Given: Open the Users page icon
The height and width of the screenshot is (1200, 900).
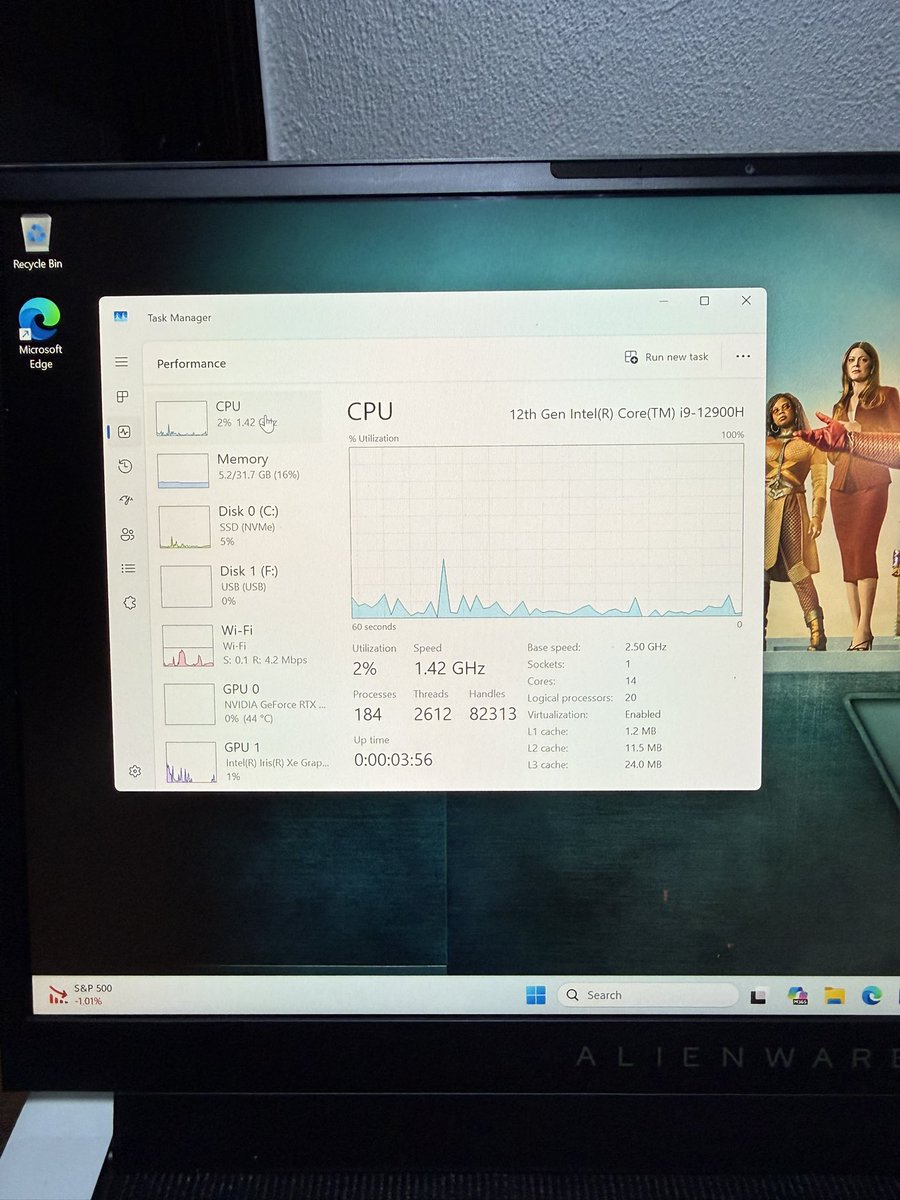Looking at the screenshot, I should tap(127, 534).
